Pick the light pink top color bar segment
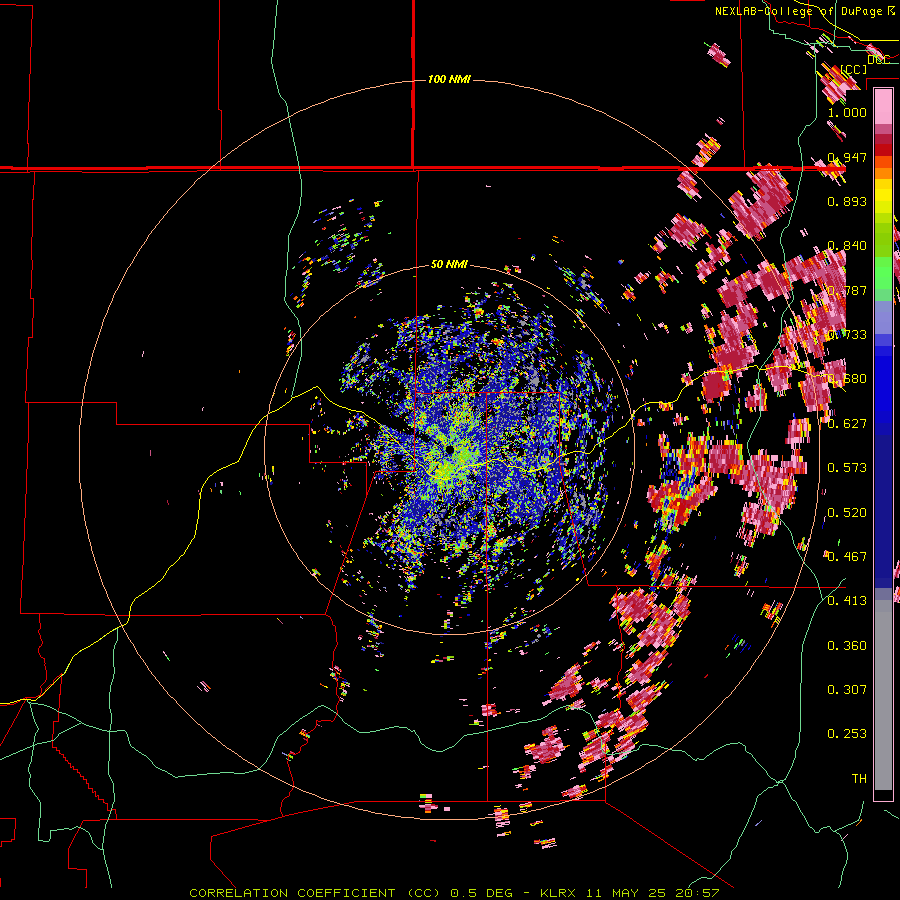The height and width of the screenshot is (900, 900). (x=883, y=106)
